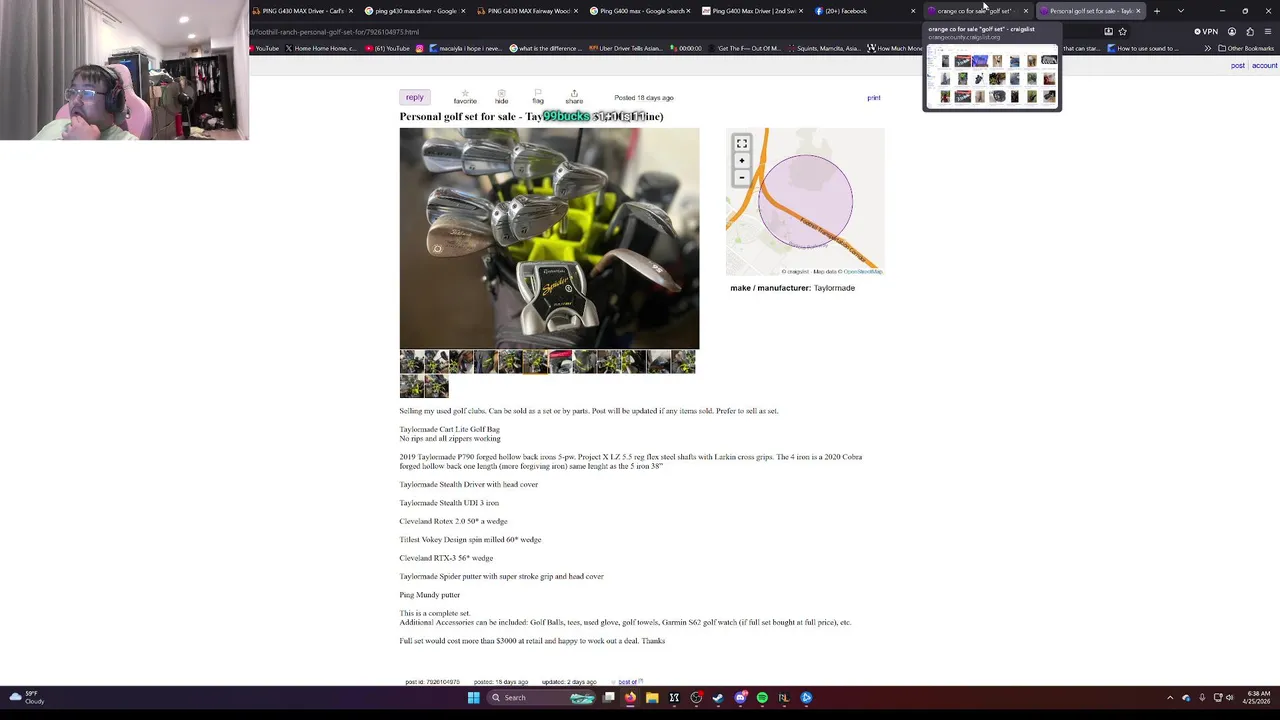
Task: Switch to ping g430 max driver Google tab
Action: pos(415,11)
